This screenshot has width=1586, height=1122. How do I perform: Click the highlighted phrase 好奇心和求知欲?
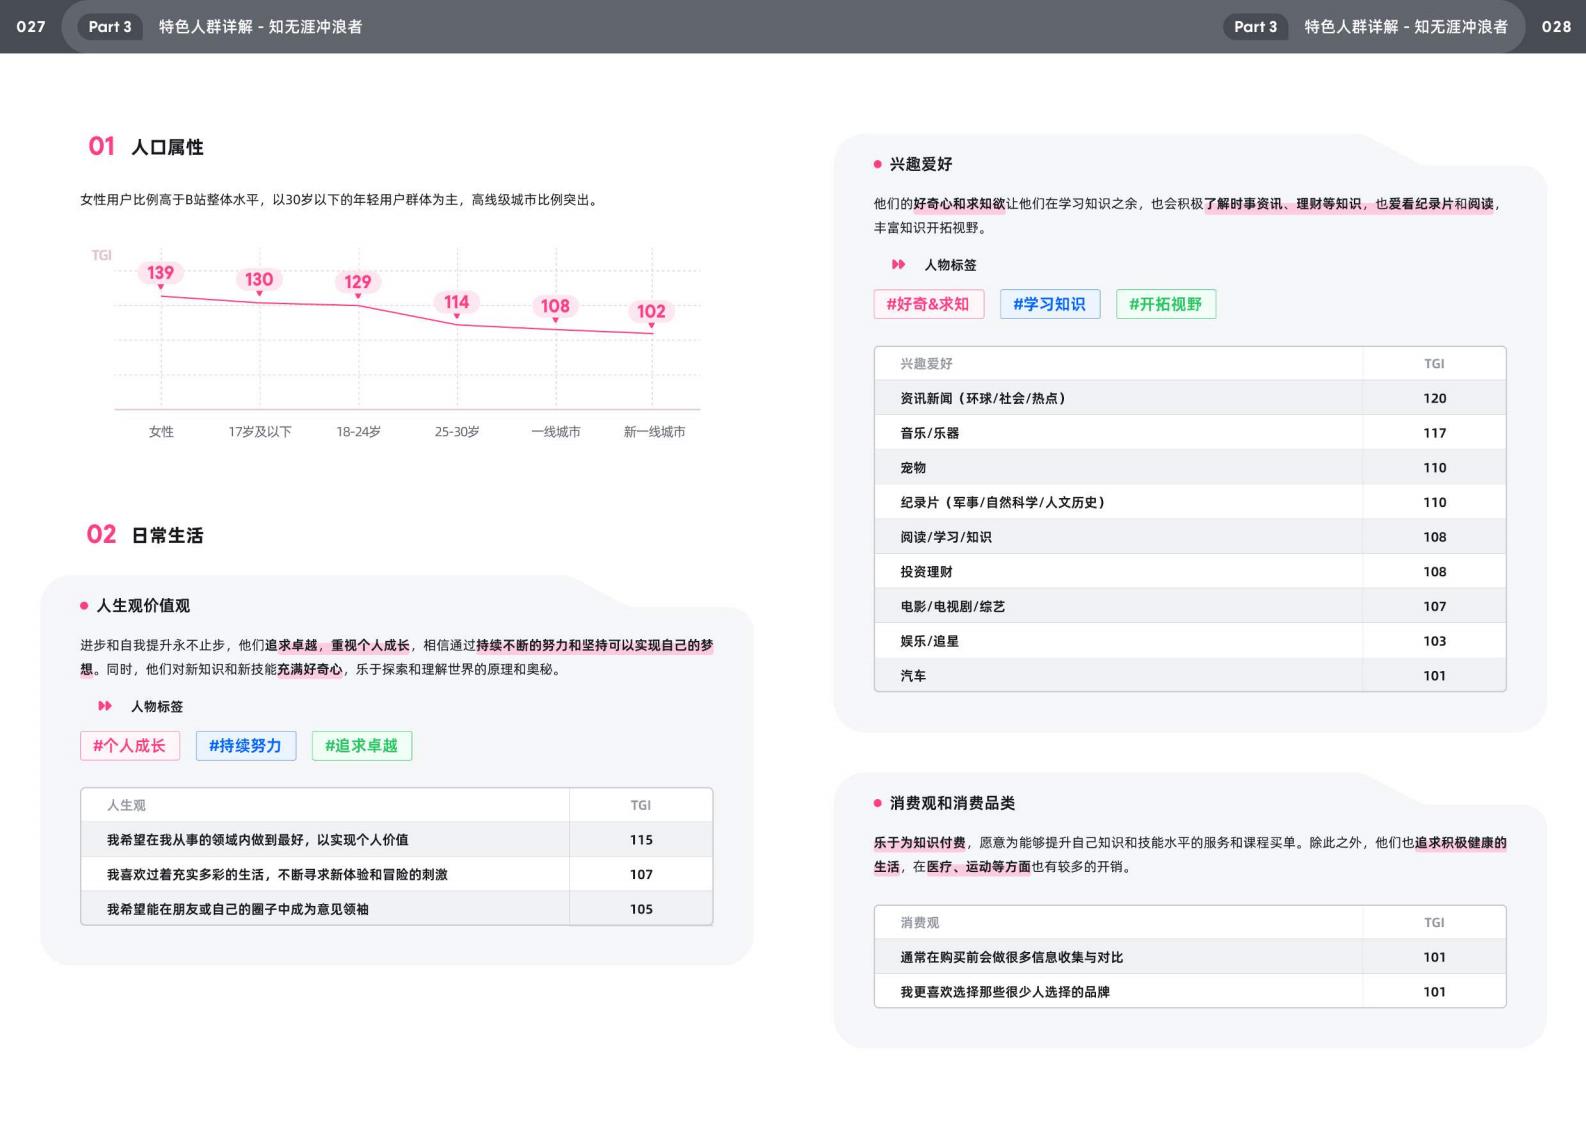pyautogui.click(x=959, y=204)
